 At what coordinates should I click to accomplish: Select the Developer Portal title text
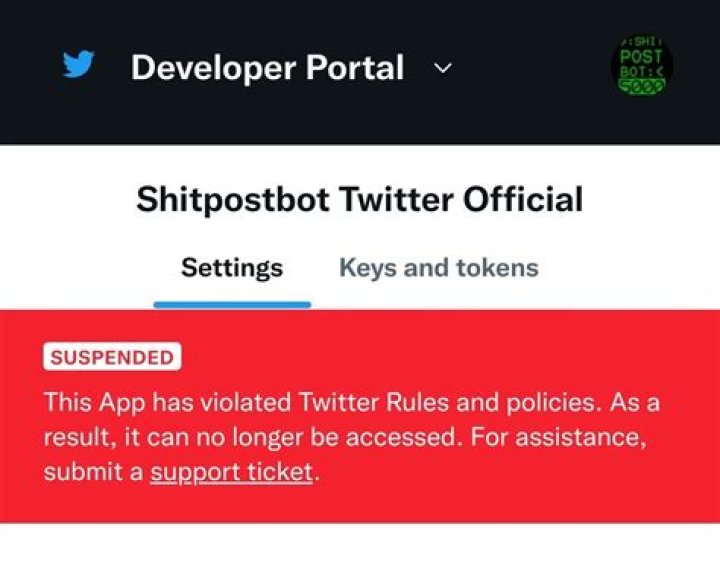(x=267, y=67)
